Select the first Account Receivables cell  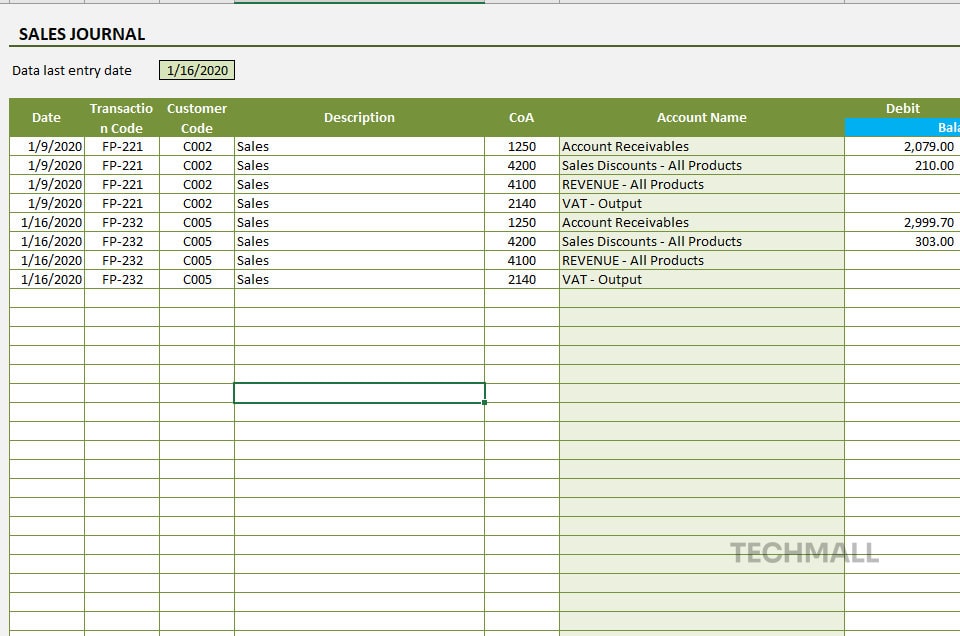click(627, 146)
